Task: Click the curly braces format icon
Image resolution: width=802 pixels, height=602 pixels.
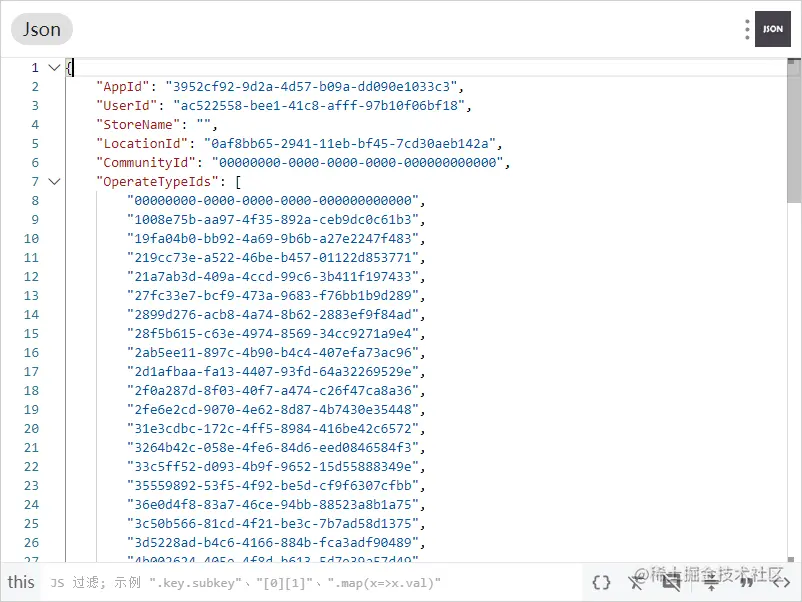Action: click(602, 582)
